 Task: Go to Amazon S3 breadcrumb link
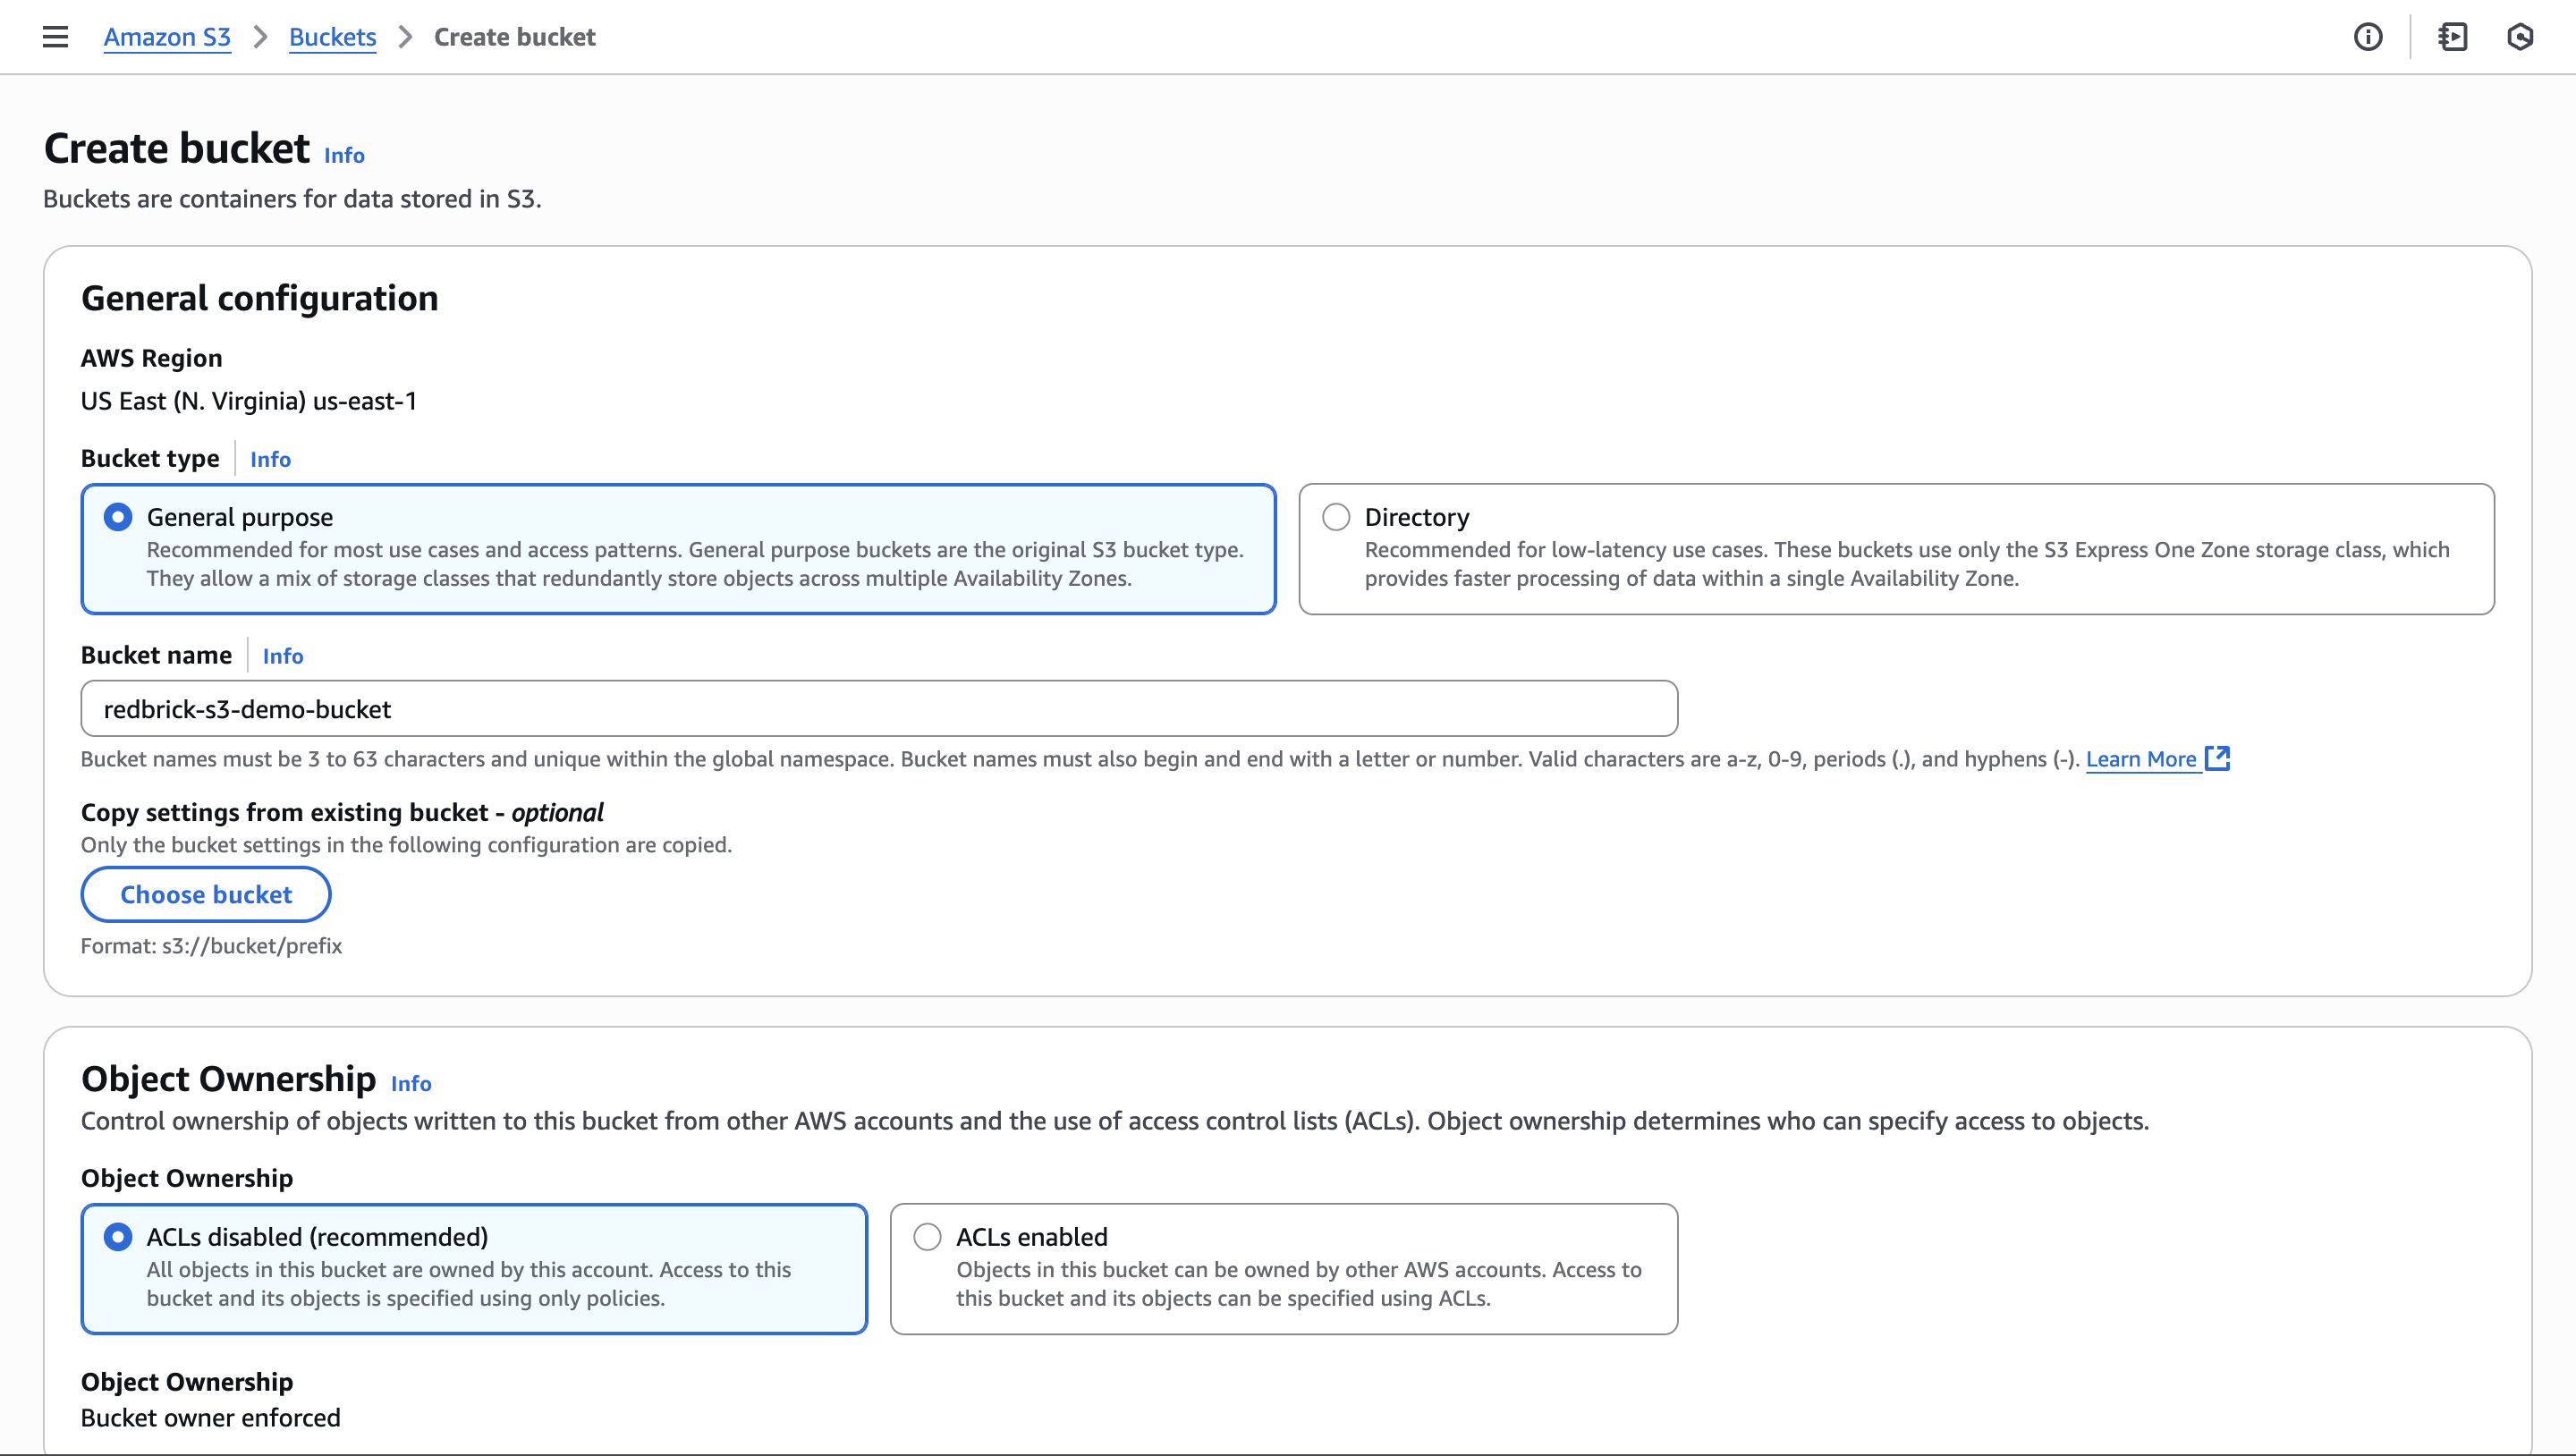(x=167, y=37)
